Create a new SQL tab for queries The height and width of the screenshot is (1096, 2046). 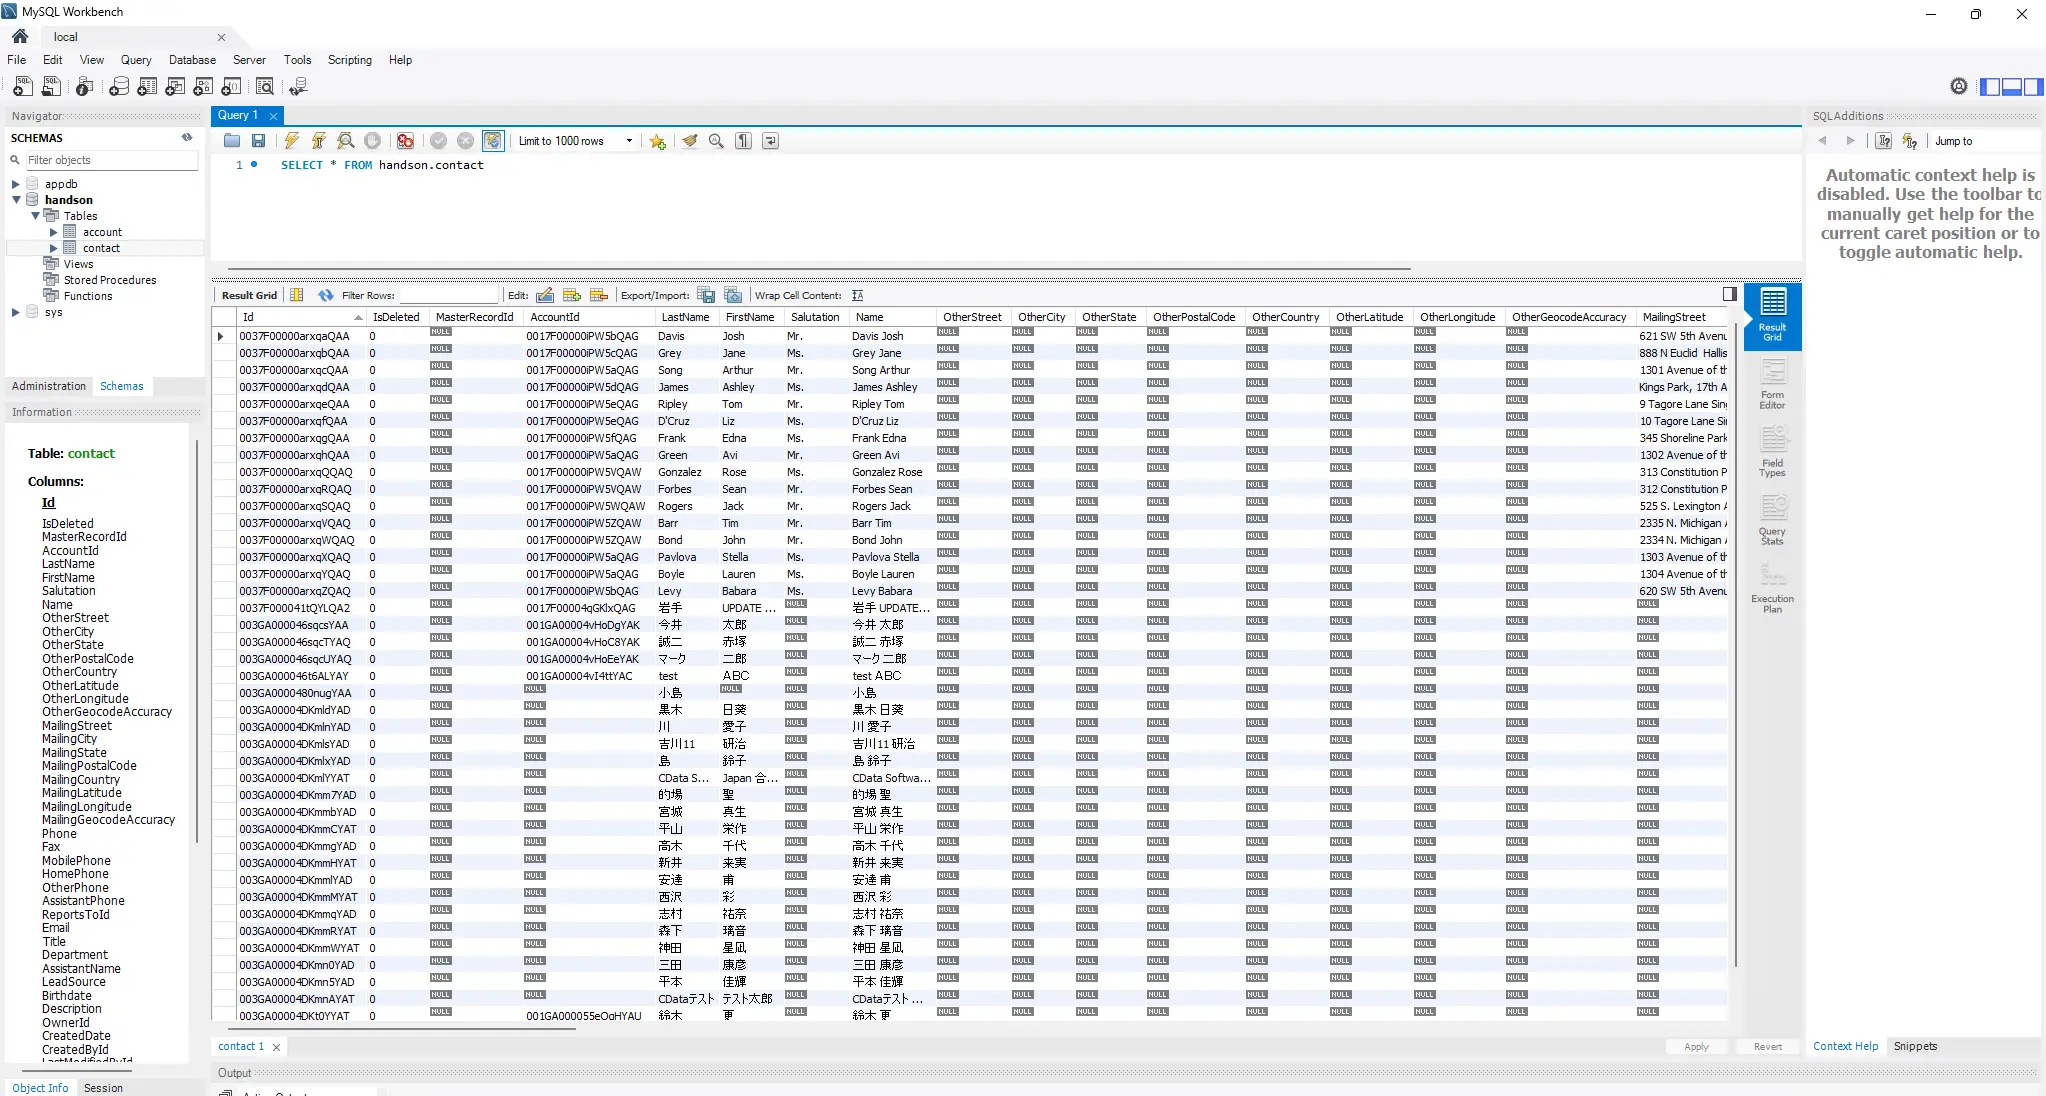coord(22,87)
